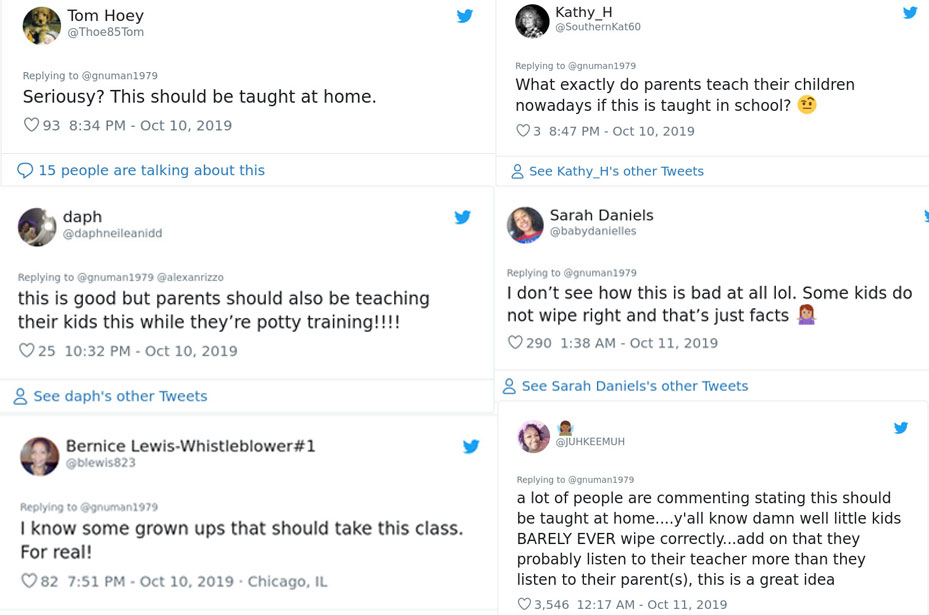Open Tom Hoey's profile picture
The height and width of the screenshot is (615, 929).
(42, 26)
